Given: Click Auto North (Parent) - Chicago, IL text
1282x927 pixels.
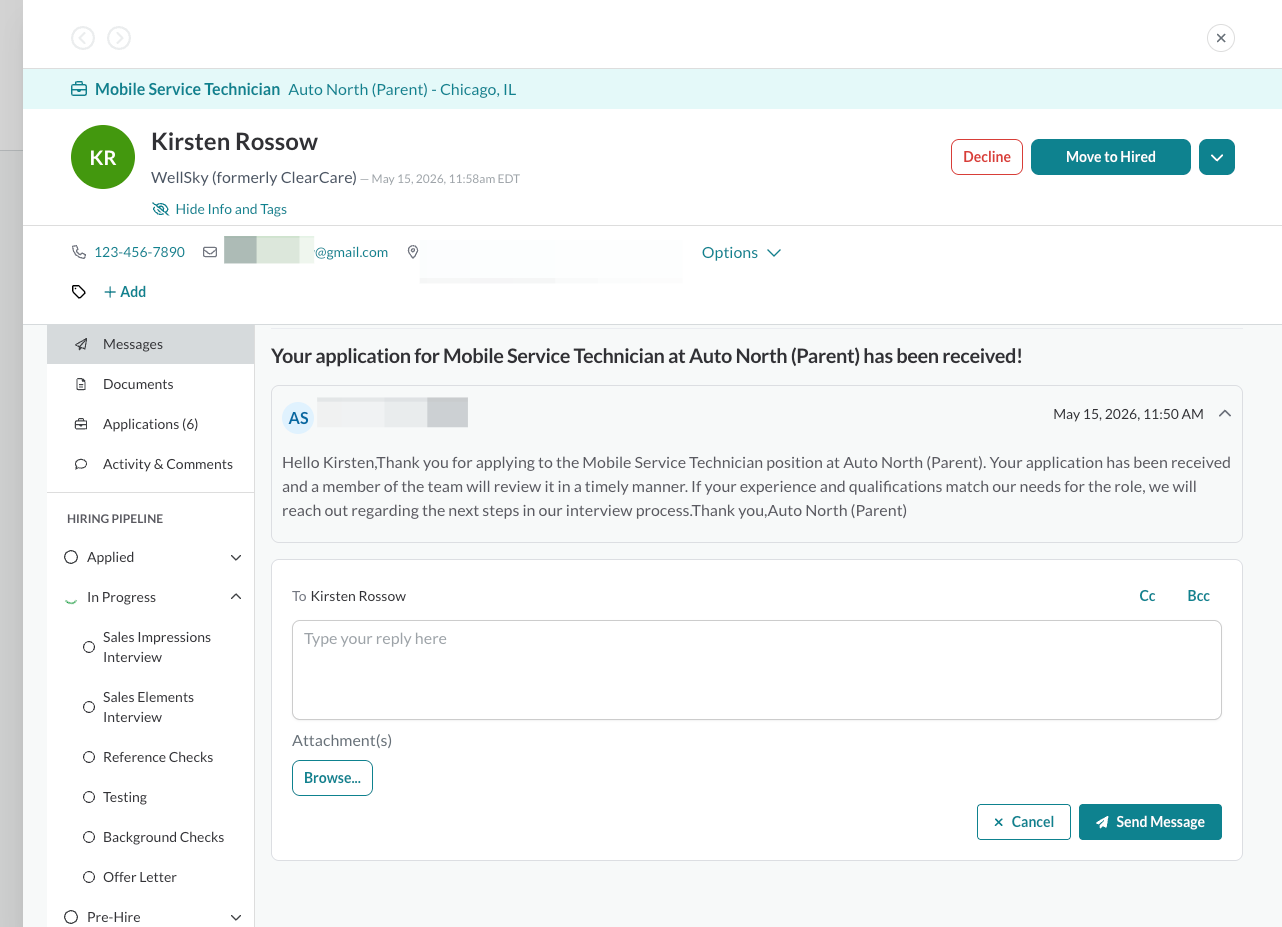Looking at the screenshot, I should 402,89.
